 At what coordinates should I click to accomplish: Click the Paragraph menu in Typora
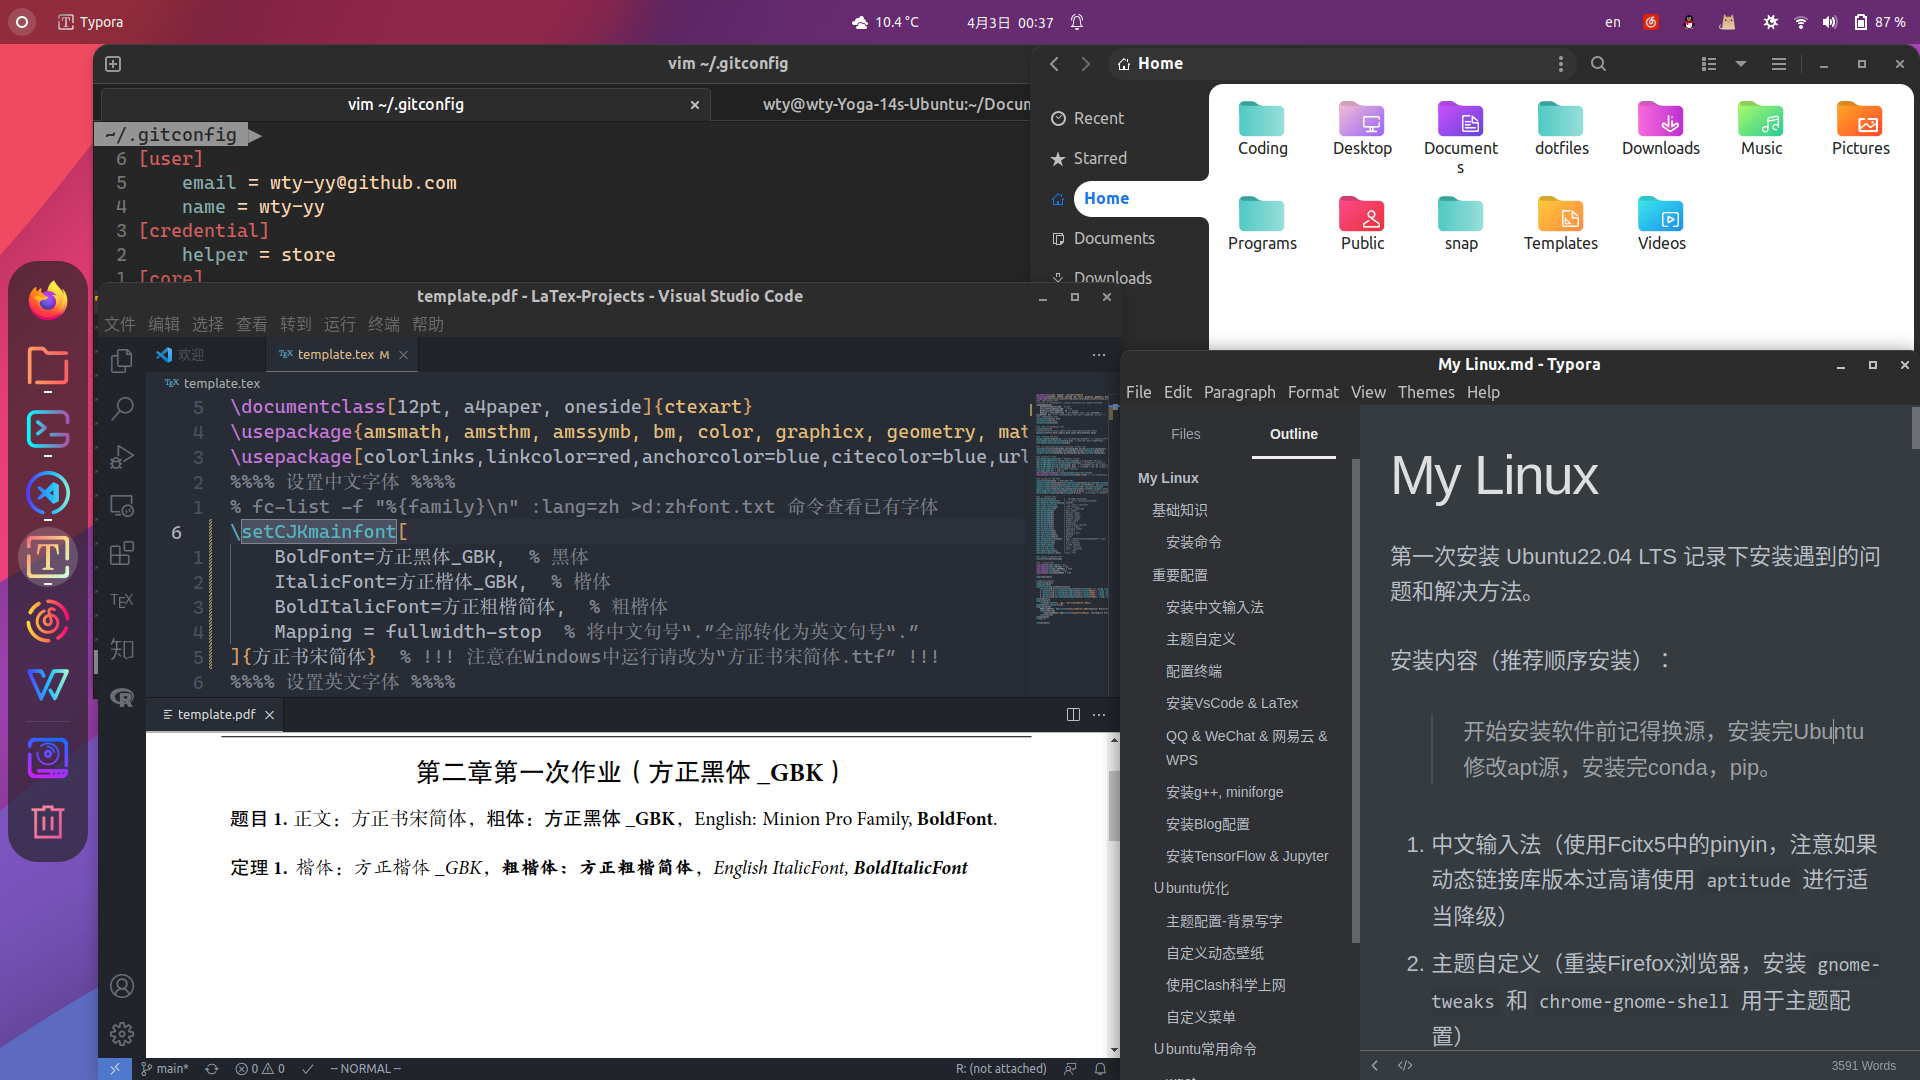(x=1238, y=392)
